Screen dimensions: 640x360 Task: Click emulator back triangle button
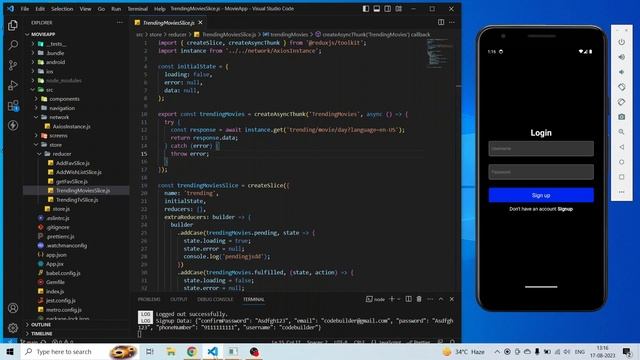click(621, 147)
